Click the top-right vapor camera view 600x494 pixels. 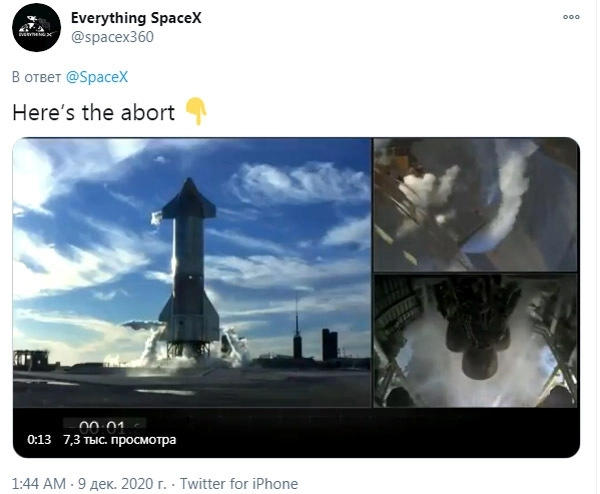475,205
